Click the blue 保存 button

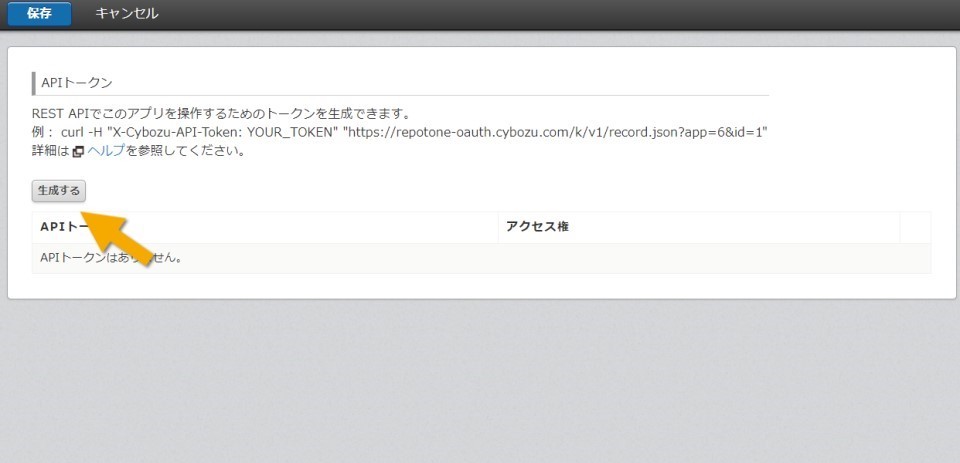[39, 13]
